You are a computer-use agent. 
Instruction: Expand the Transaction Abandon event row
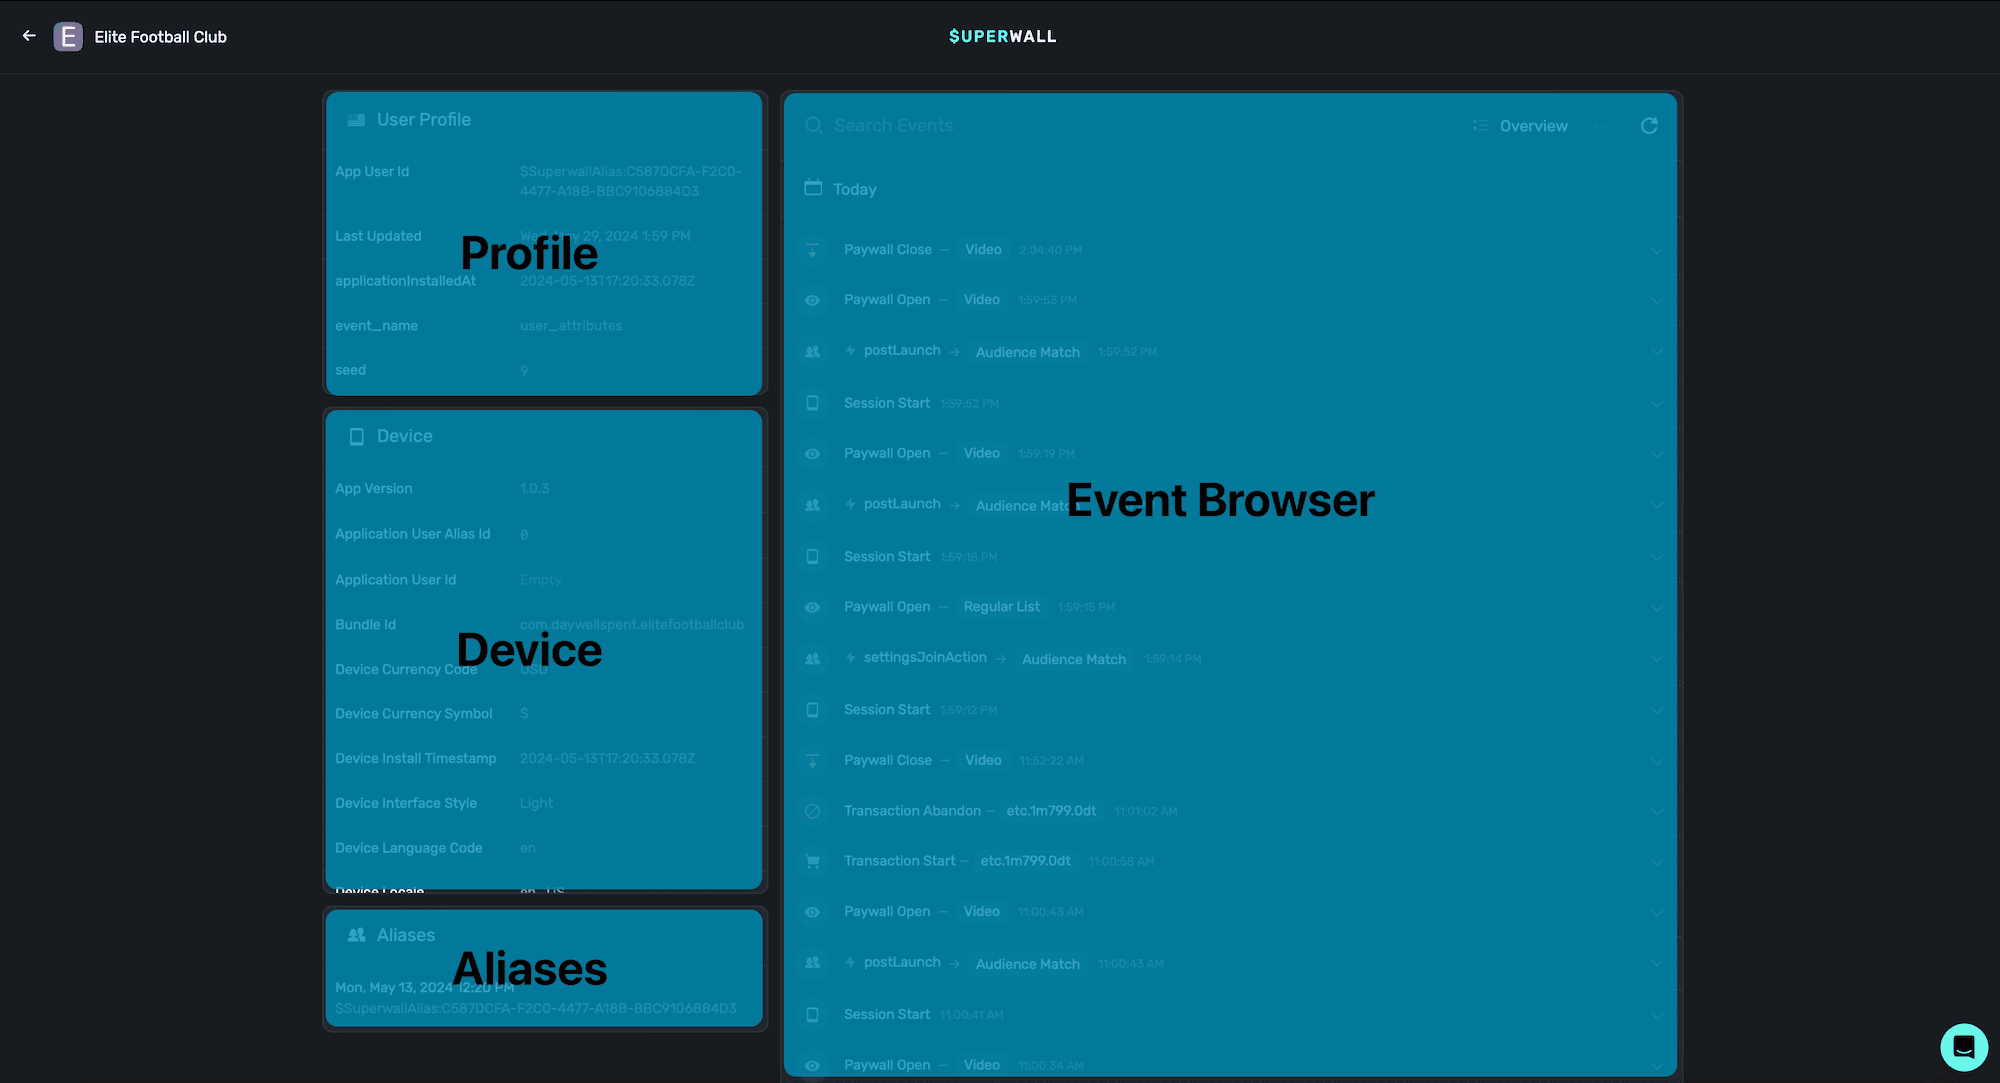point(1657,812)
